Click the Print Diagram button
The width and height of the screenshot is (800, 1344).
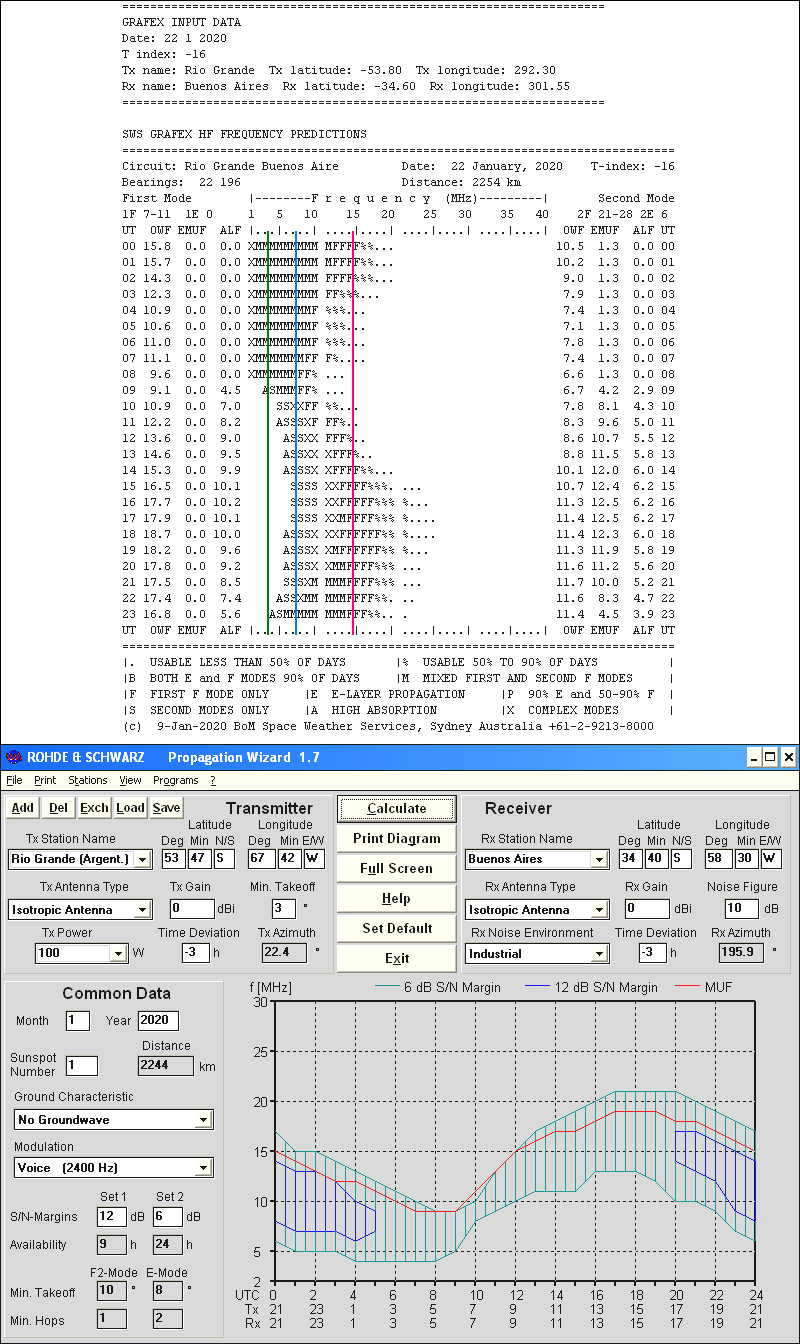point(396,838)
